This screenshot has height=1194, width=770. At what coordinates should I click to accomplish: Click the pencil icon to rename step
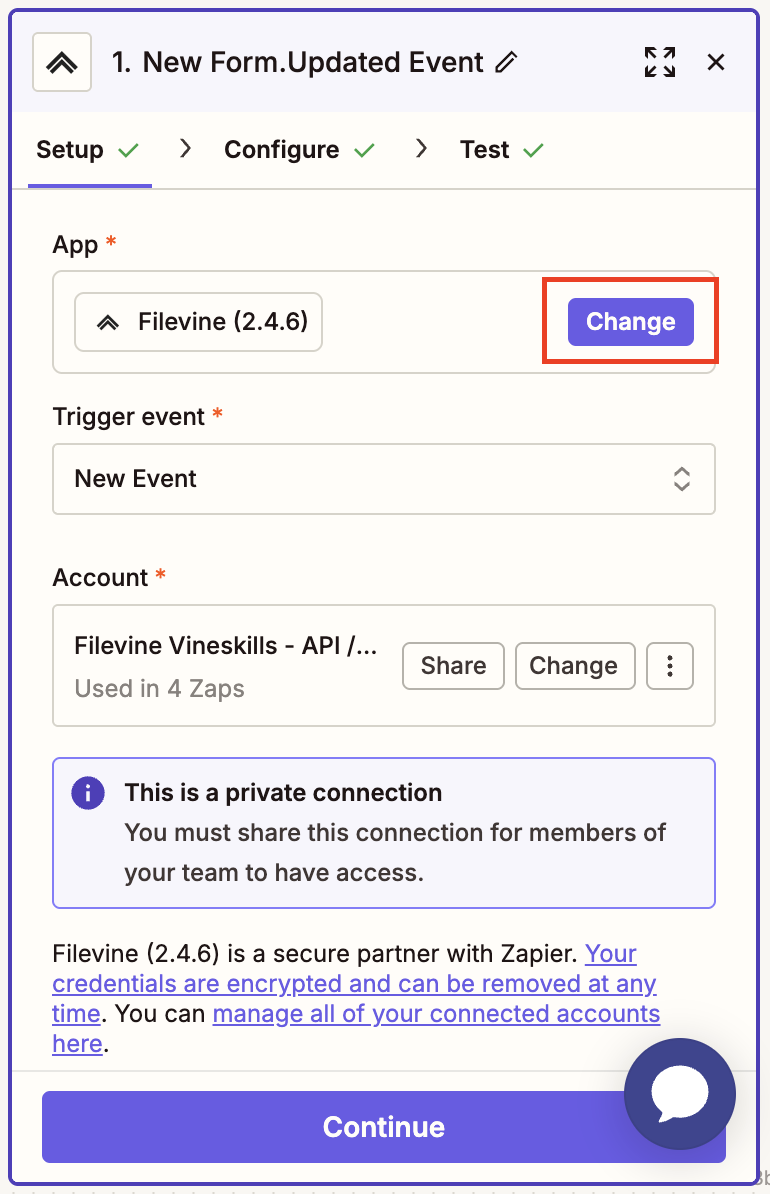tap(507, 62)
